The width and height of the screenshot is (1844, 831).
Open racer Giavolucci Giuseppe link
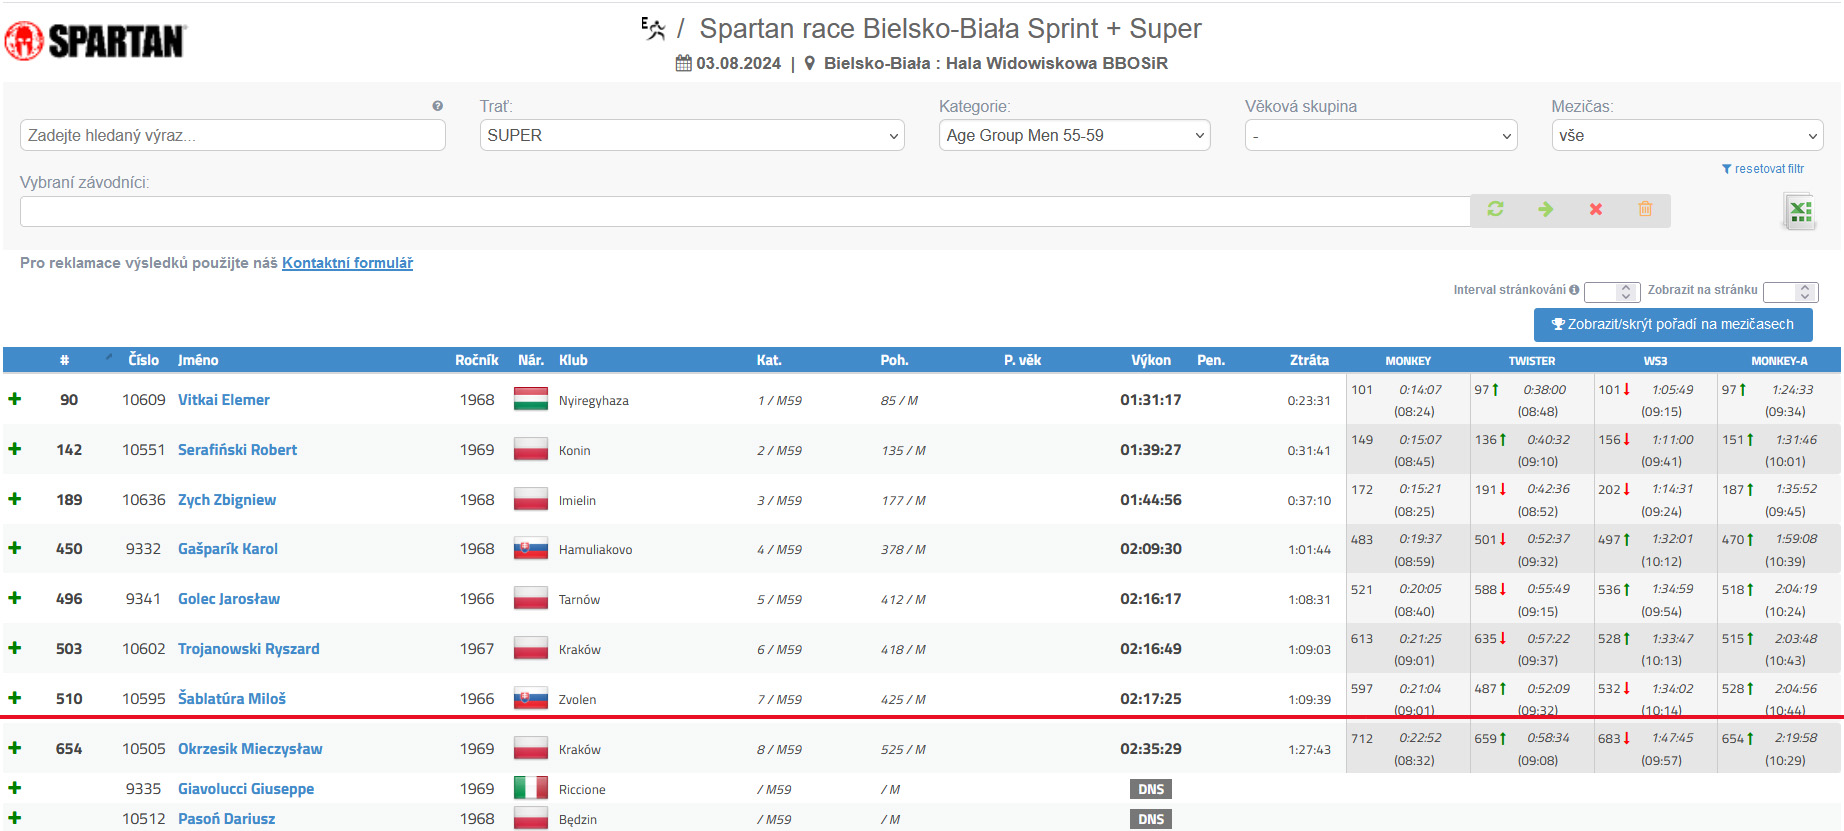[x=246, y=788]
